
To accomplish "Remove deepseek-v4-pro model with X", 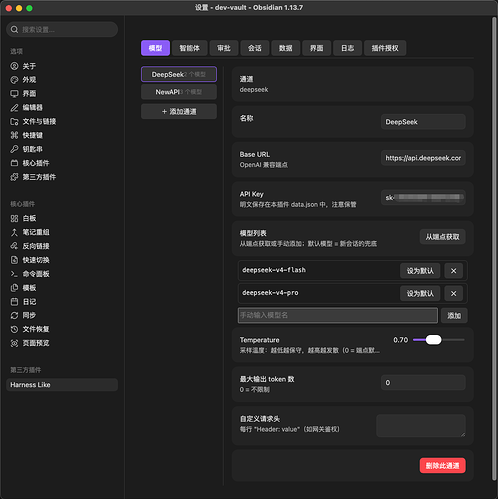I will click(453, 293).
